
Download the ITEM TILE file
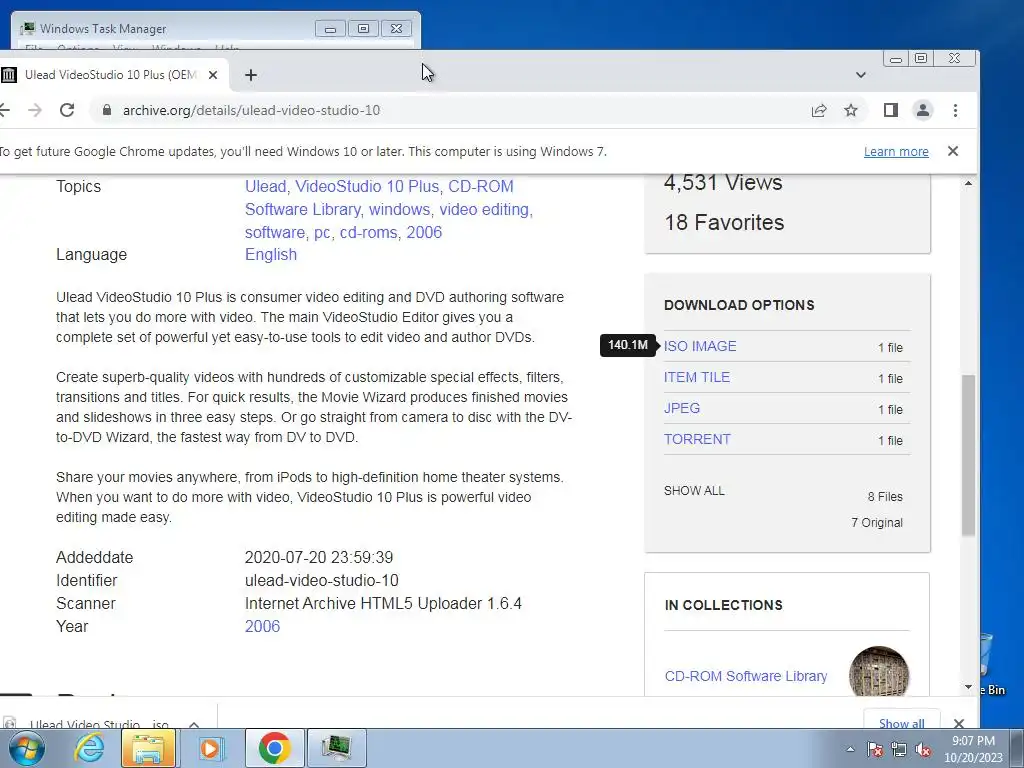(x=697, y=377)
